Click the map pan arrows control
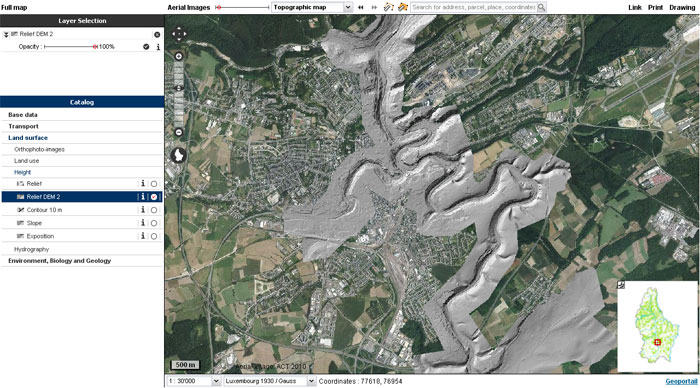The image size is (700, 388). tap(179, 34)
